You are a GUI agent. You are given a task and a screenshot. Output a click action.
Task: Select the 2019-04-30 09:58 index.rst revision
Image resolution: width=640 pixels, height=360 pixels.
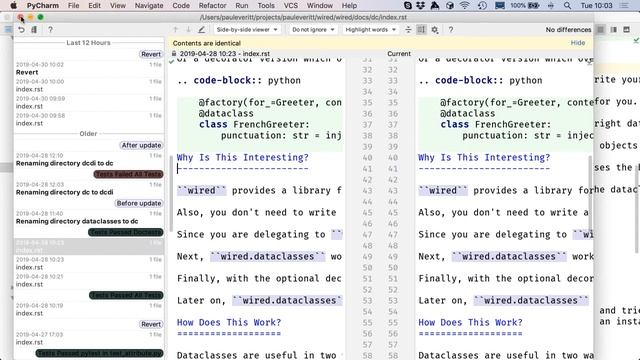tap(89, 120)
